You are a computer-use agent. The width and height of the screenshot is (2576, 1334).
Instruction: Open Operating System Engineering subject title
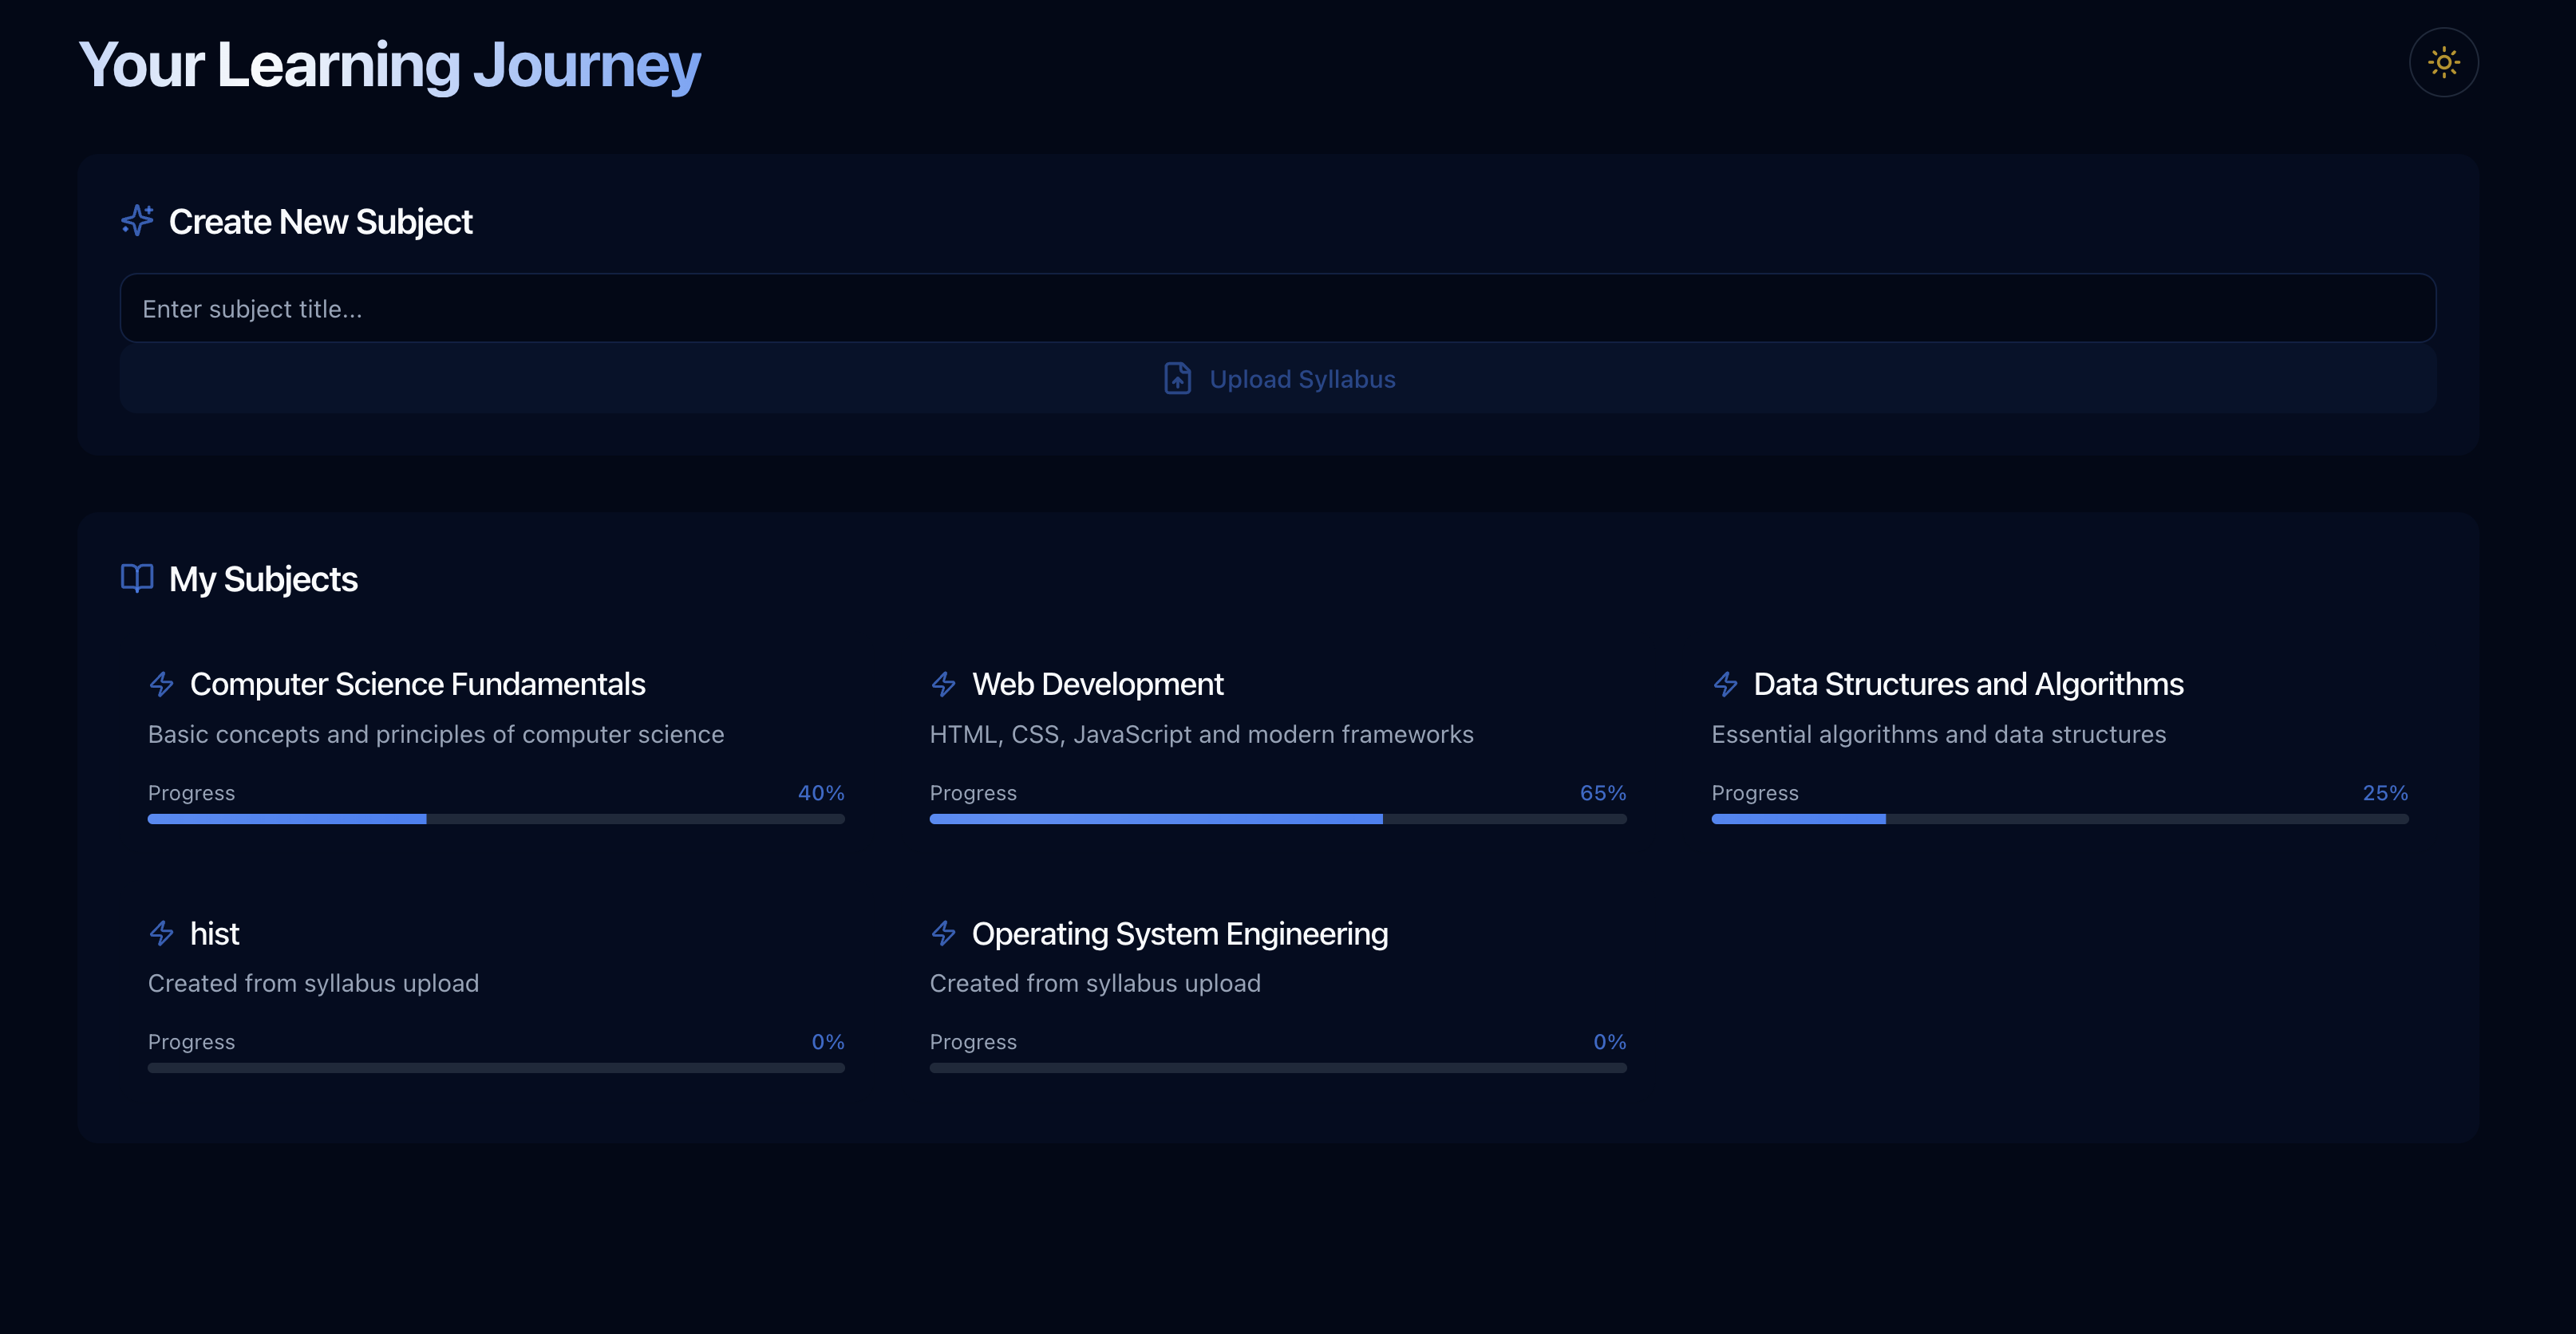[1179, 933]
